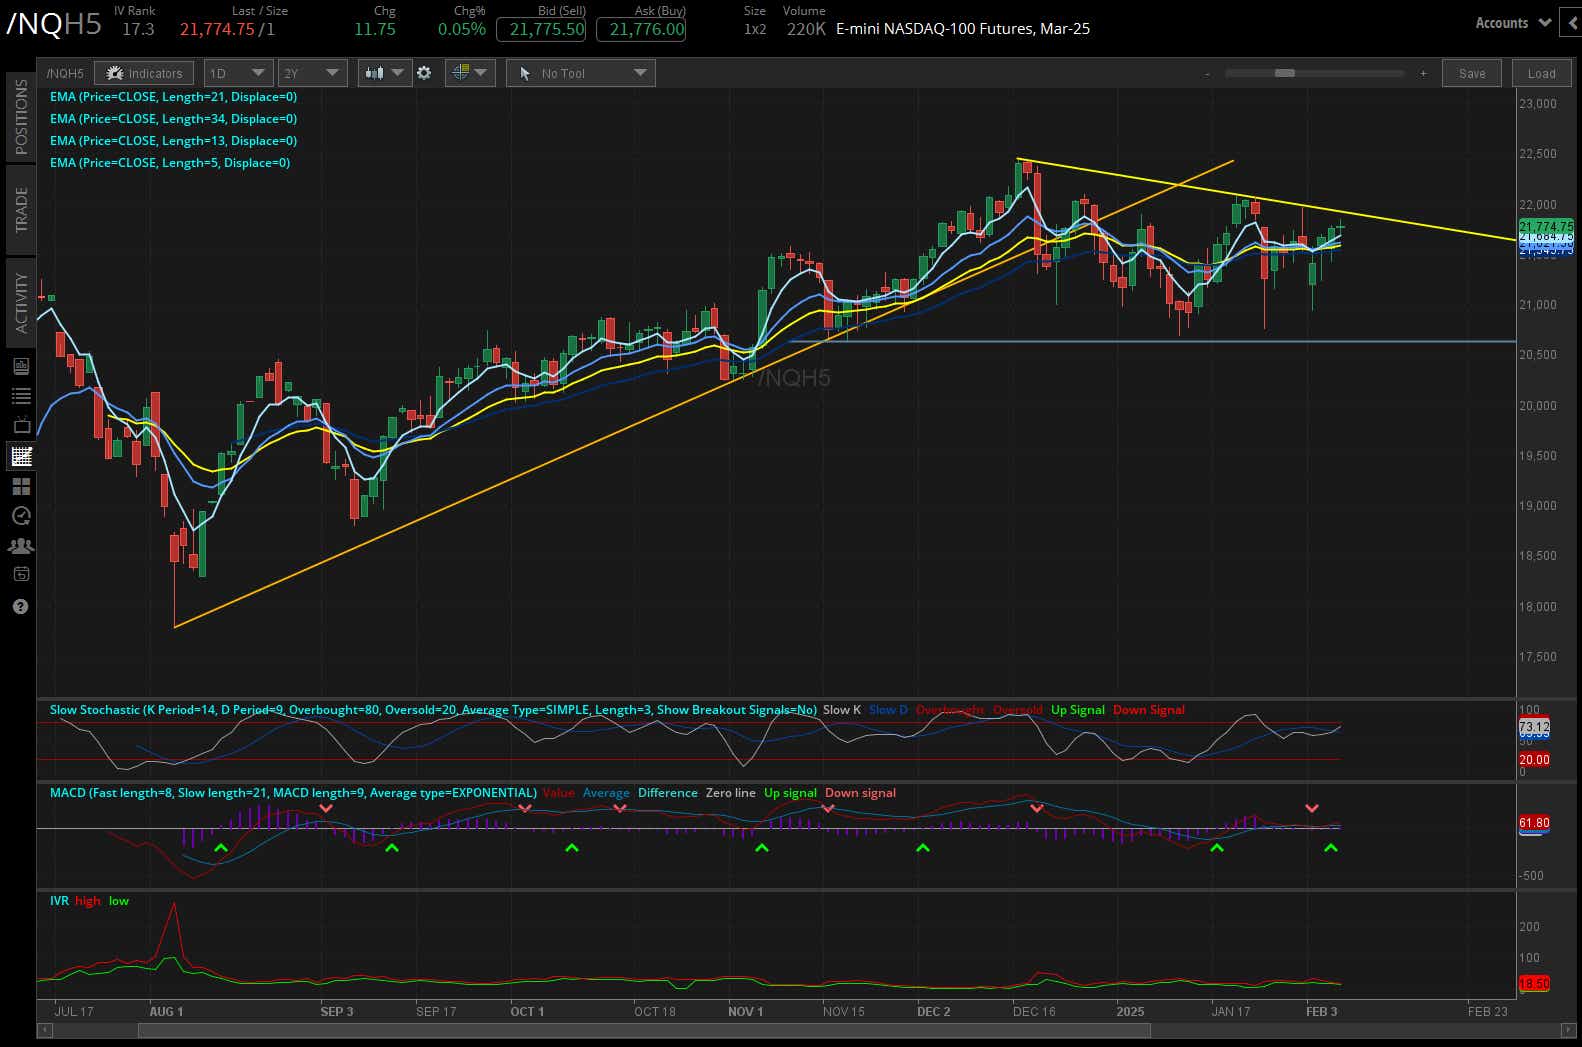Open the clock history sidebar icon
The height and width of the screenshot is (1047, 1582).
coord(20,516)
